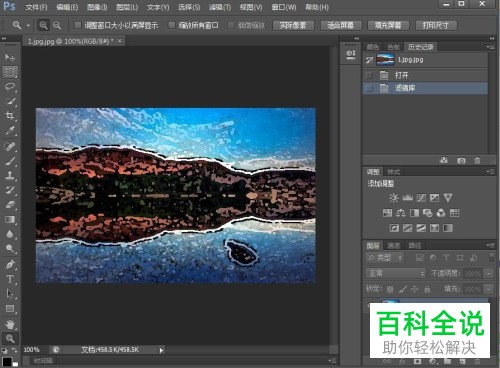This screenshot has height=368, width=500.
Task: Select the Horizontal Type tool
Action: tap(10, 279)
